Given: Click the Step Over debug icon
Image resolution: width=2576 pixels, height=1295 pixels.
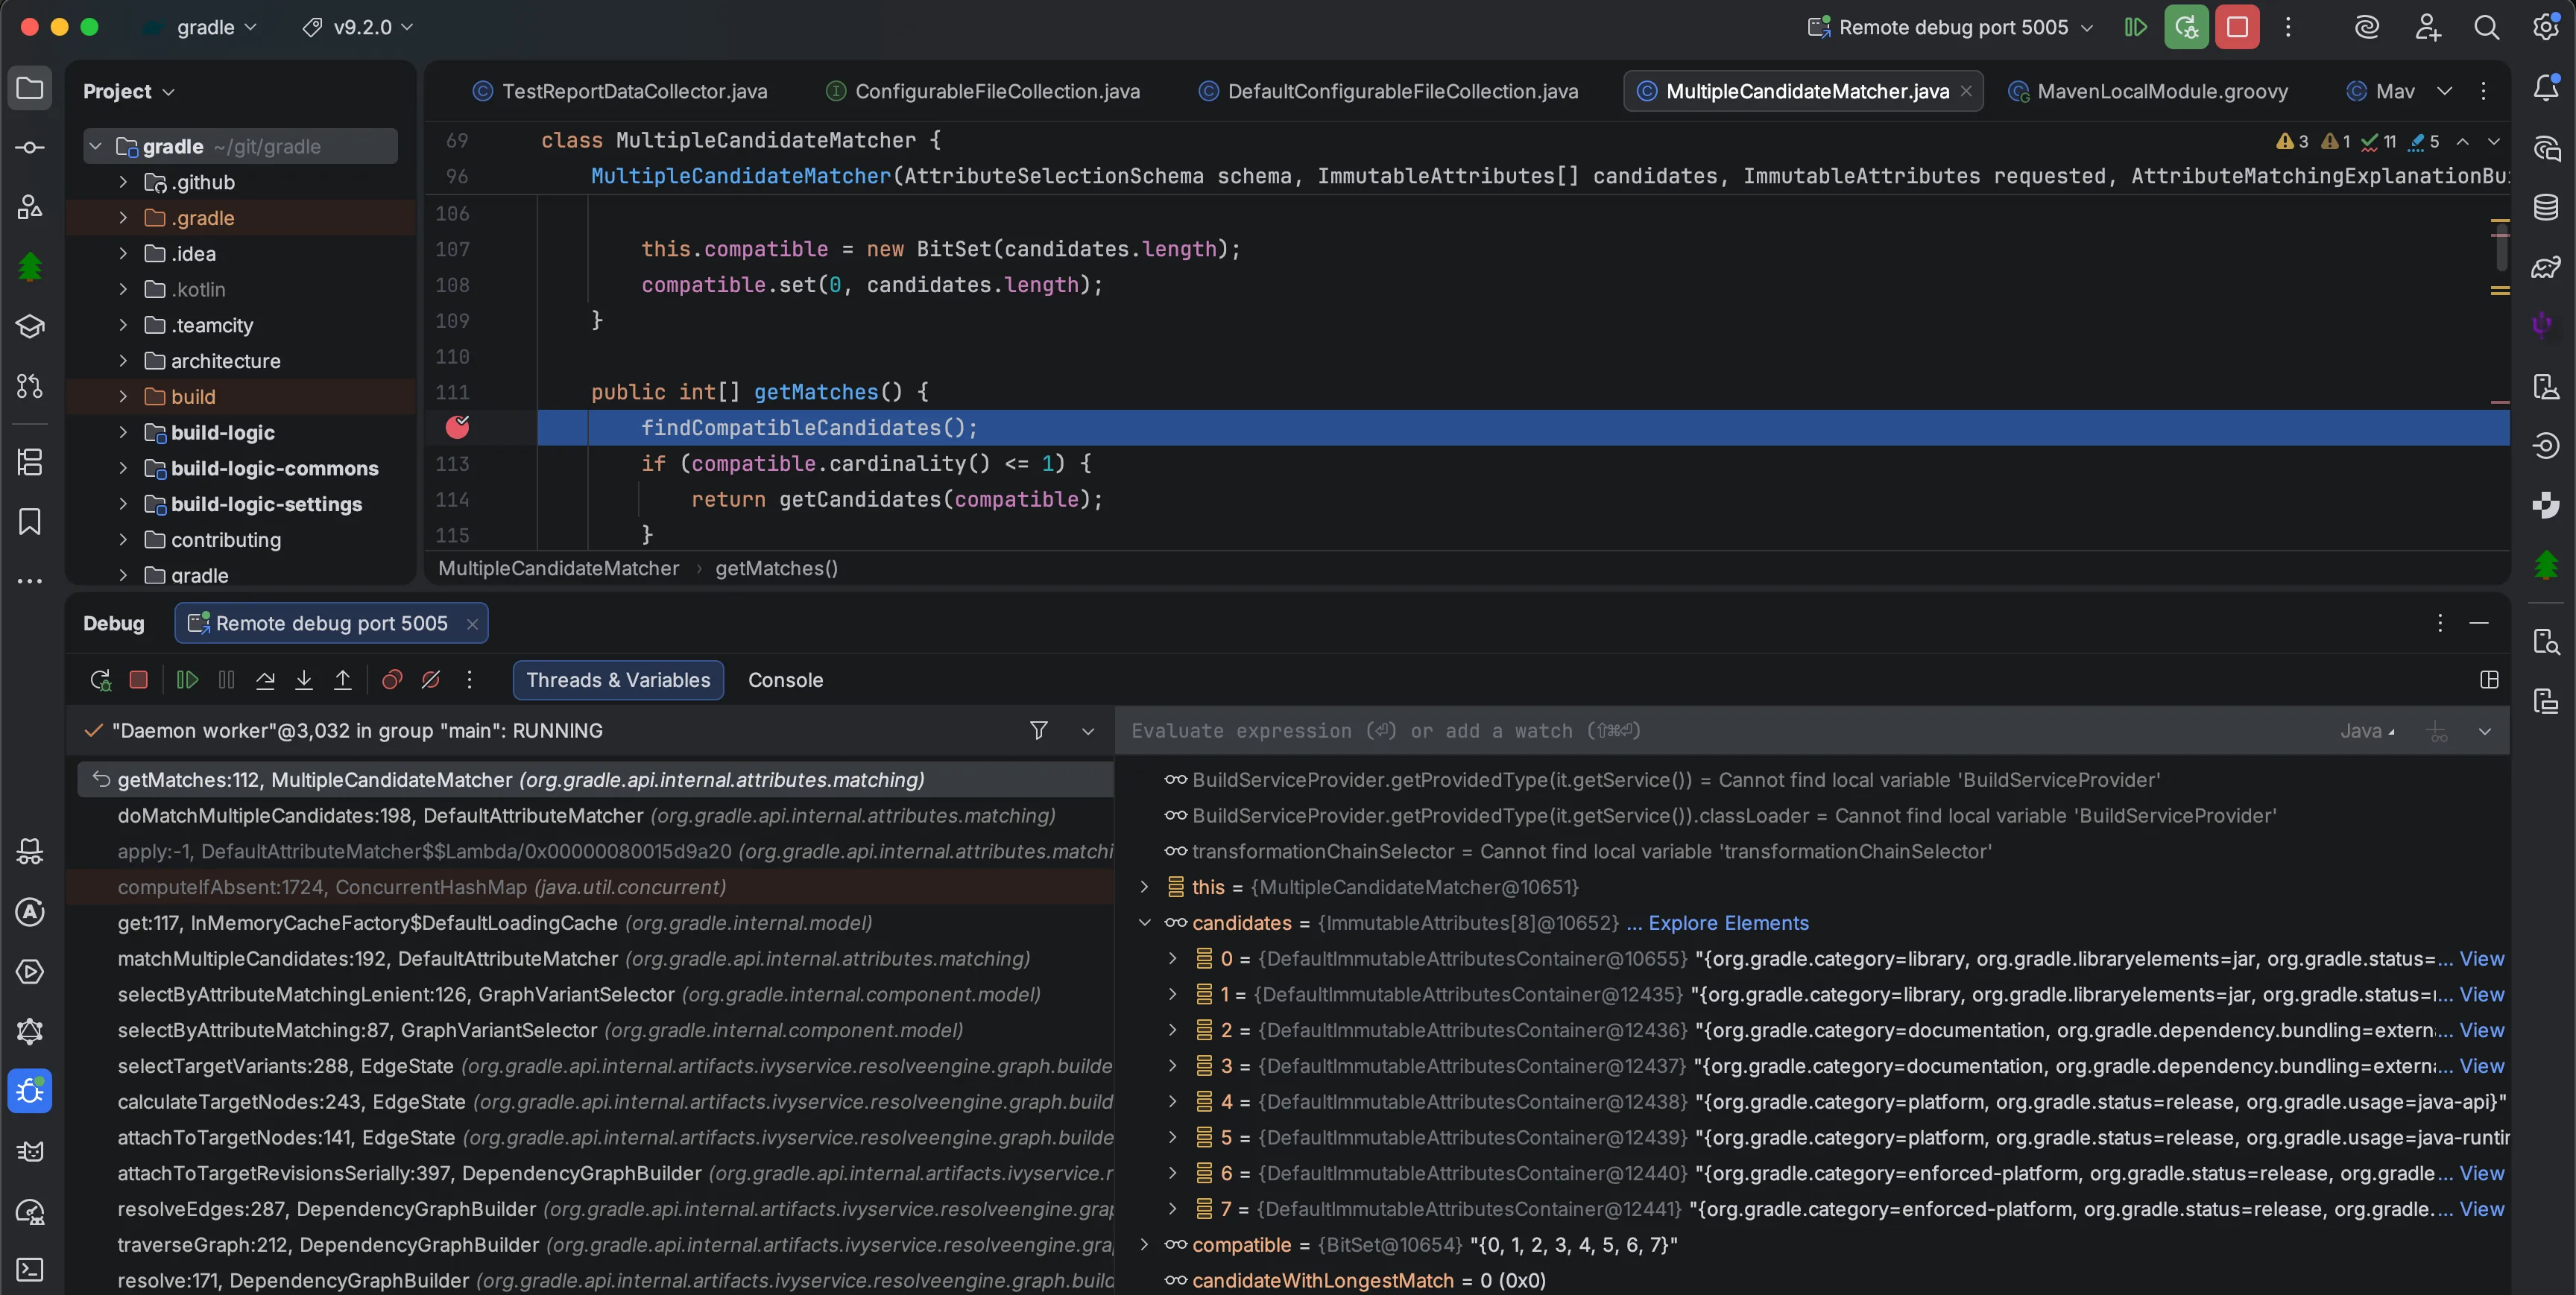Looking at the screenshot, I should point(265,680).
